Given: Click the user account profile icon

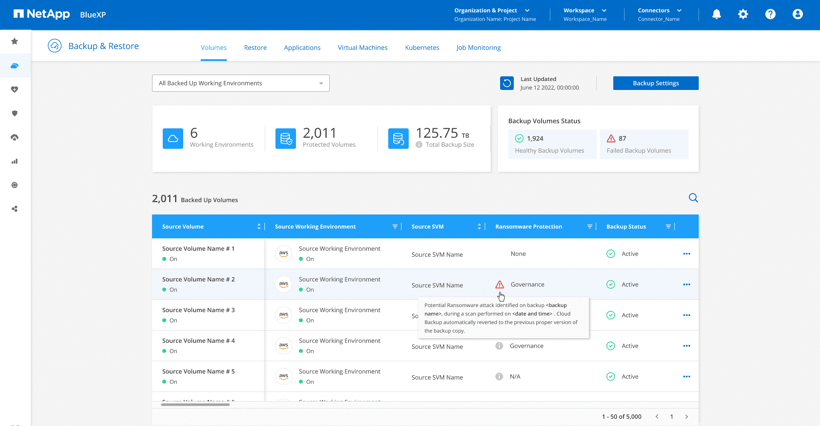Looking at the screenshot, I should coord(797,14).
